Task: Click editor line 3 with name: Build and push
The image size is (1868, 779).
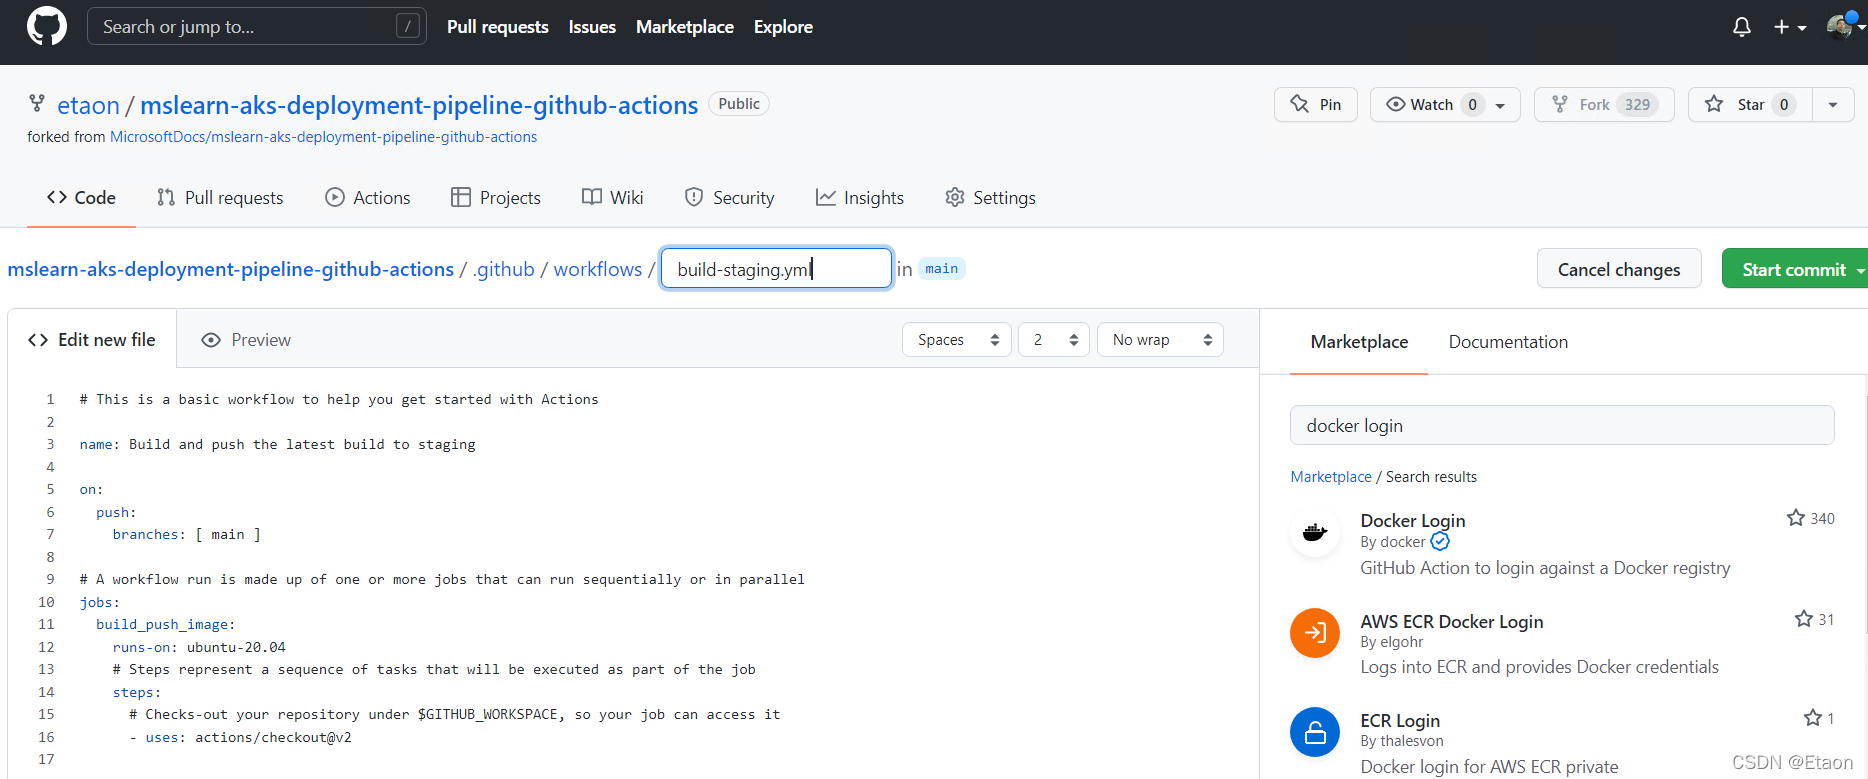Action: 277,444
